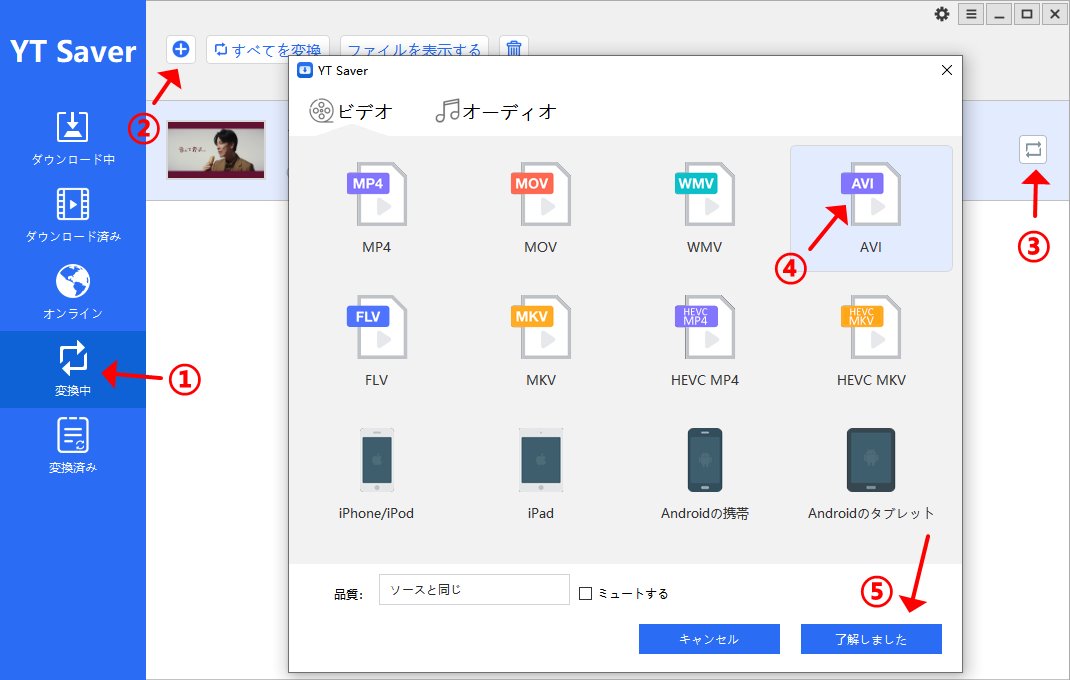Select the MP4 format icon

[x=377, y=195]
